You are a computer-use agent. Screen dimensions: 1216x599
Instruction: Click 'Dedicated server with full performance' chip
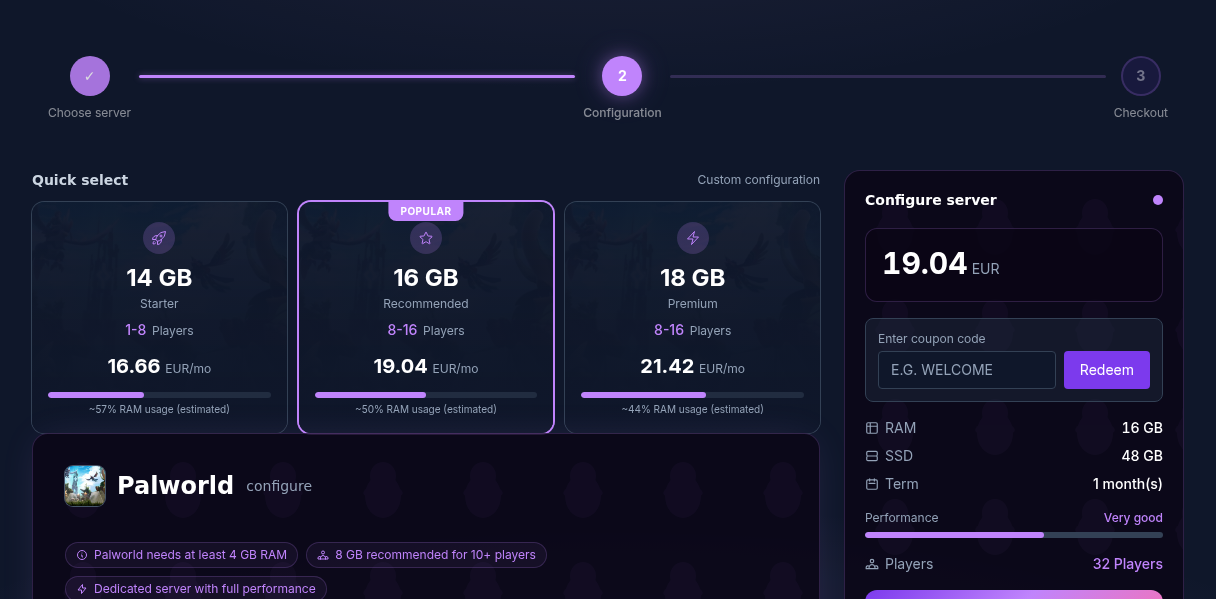(196, 589)
